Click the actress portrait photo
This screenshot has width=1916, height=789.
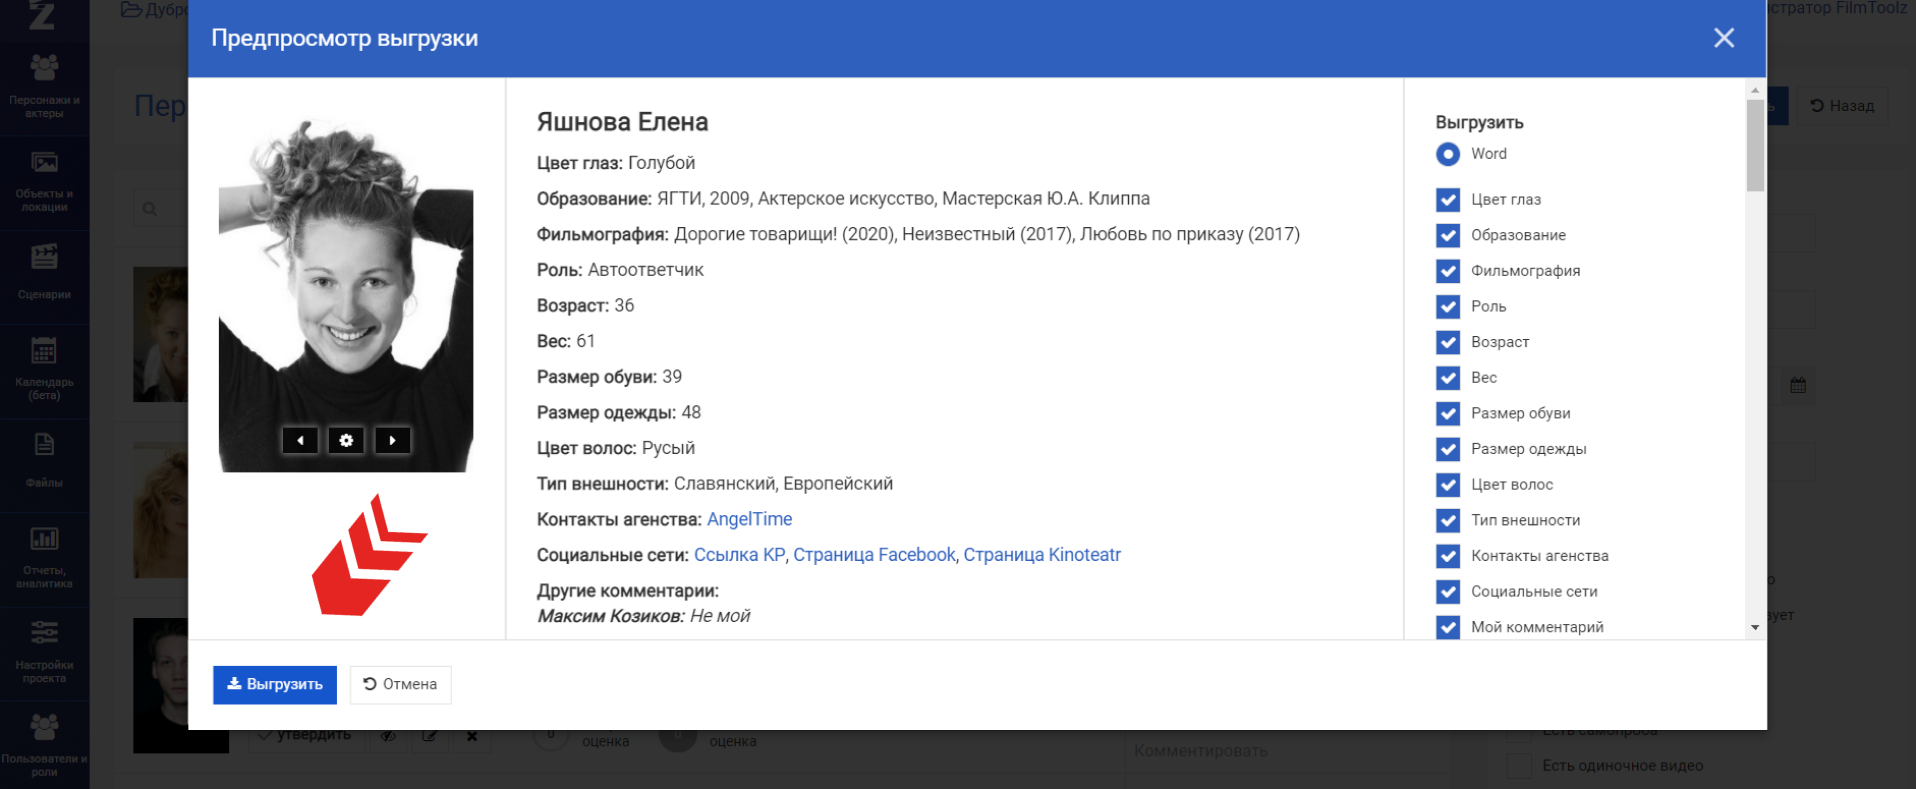pyautogui.click(x=346, y=295)
